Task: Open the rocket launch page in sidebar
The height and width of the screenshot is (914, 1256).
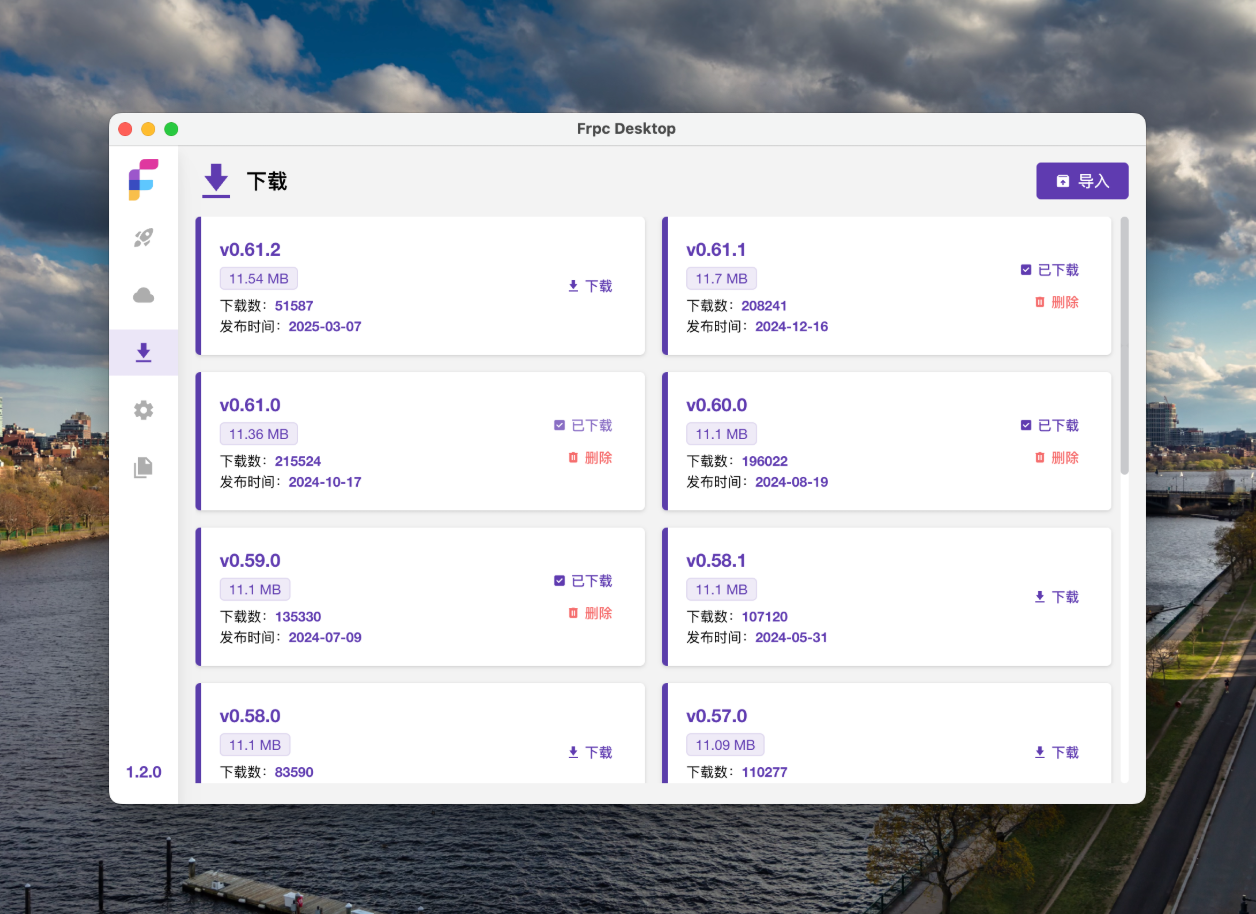Action: click(x=143, y=238)
